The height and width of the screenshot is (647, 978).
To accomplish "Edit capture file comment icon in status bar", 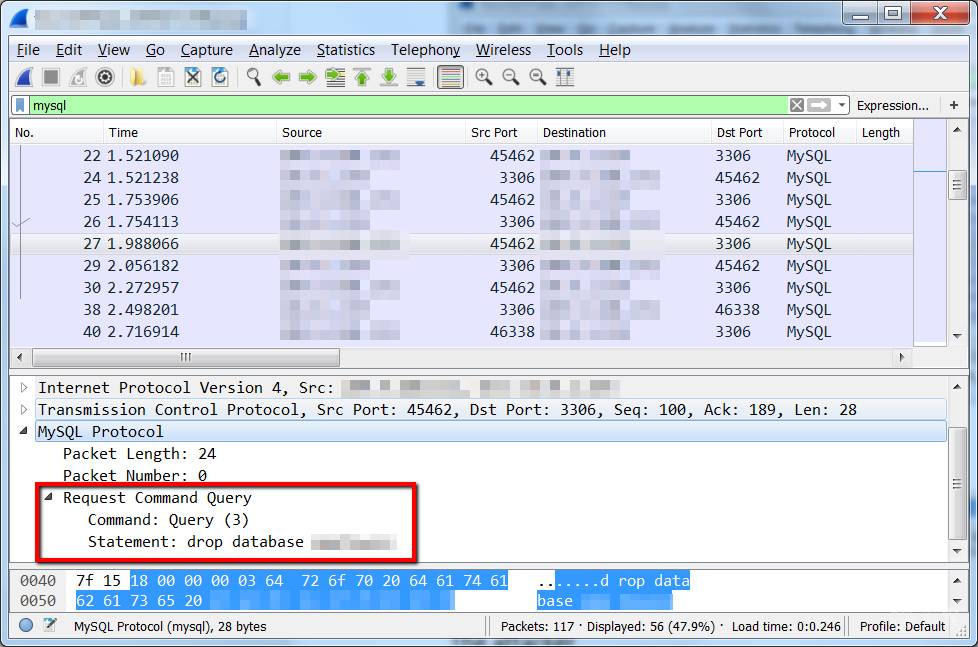I will (x=50, y=625).
